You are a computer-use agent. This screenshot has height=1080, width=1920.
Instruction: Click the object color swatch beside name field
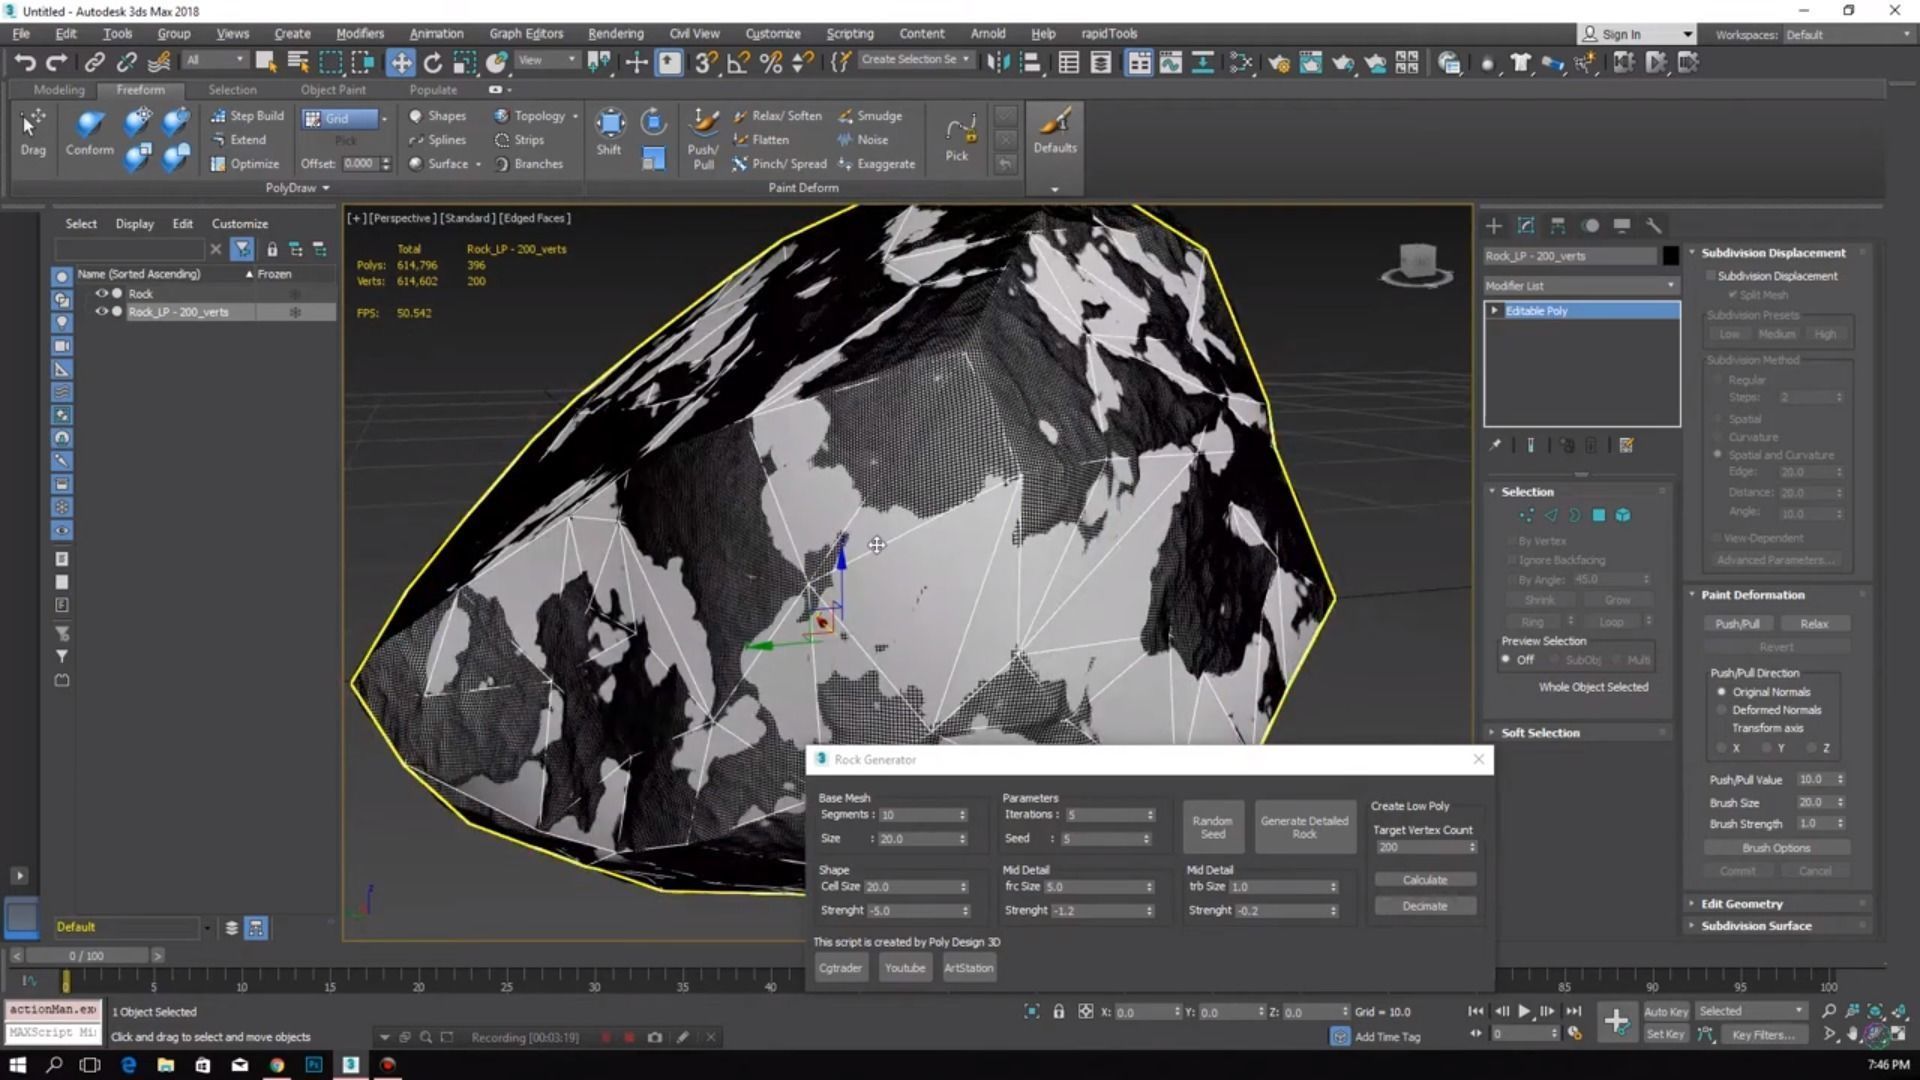pos(1670,256)
